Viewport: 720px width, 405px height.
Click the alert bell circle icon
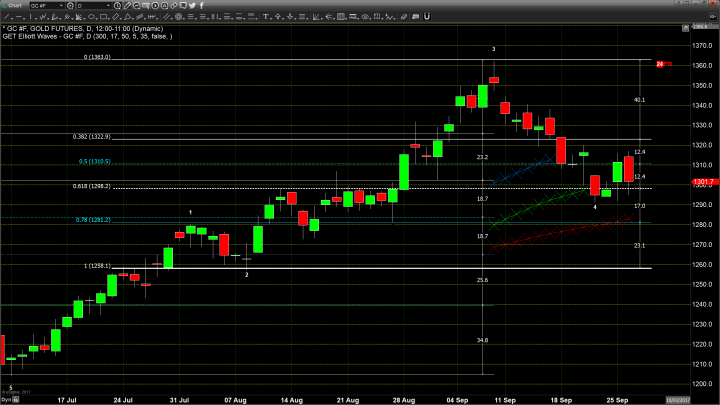tap(164, 6)
